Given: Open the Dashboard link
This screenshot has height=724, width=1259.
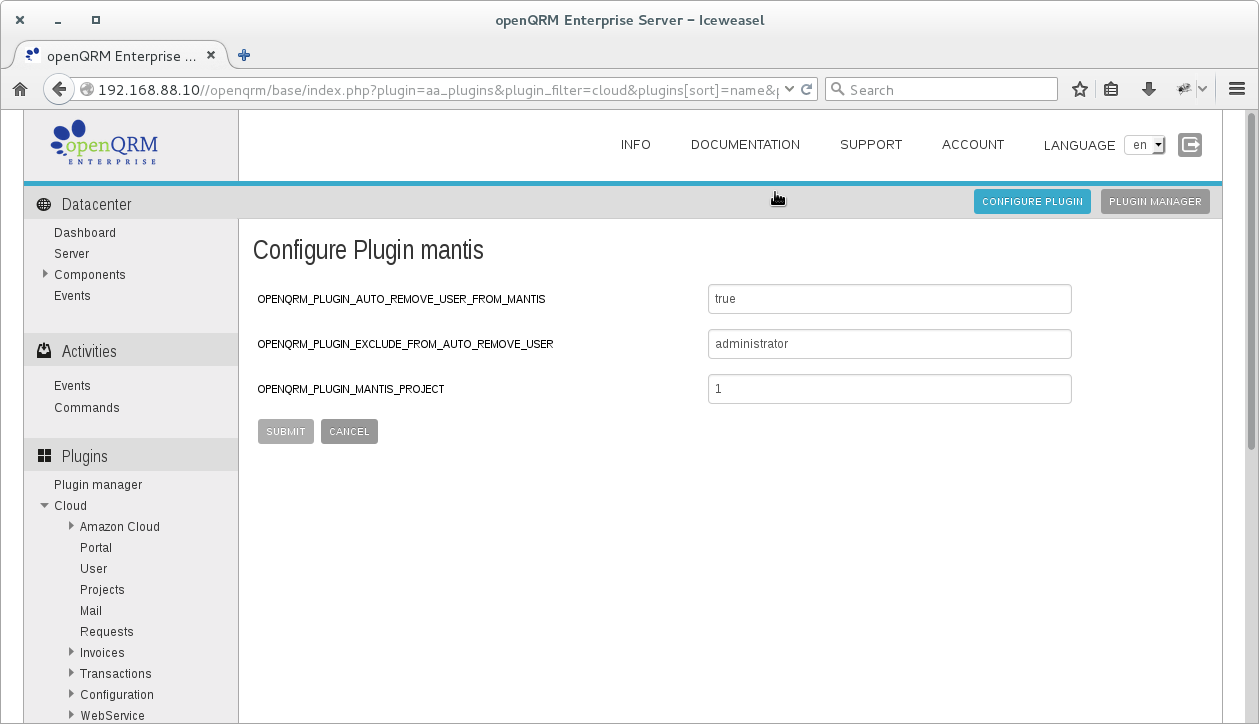Looking at the screenshot, I should 85,233.
